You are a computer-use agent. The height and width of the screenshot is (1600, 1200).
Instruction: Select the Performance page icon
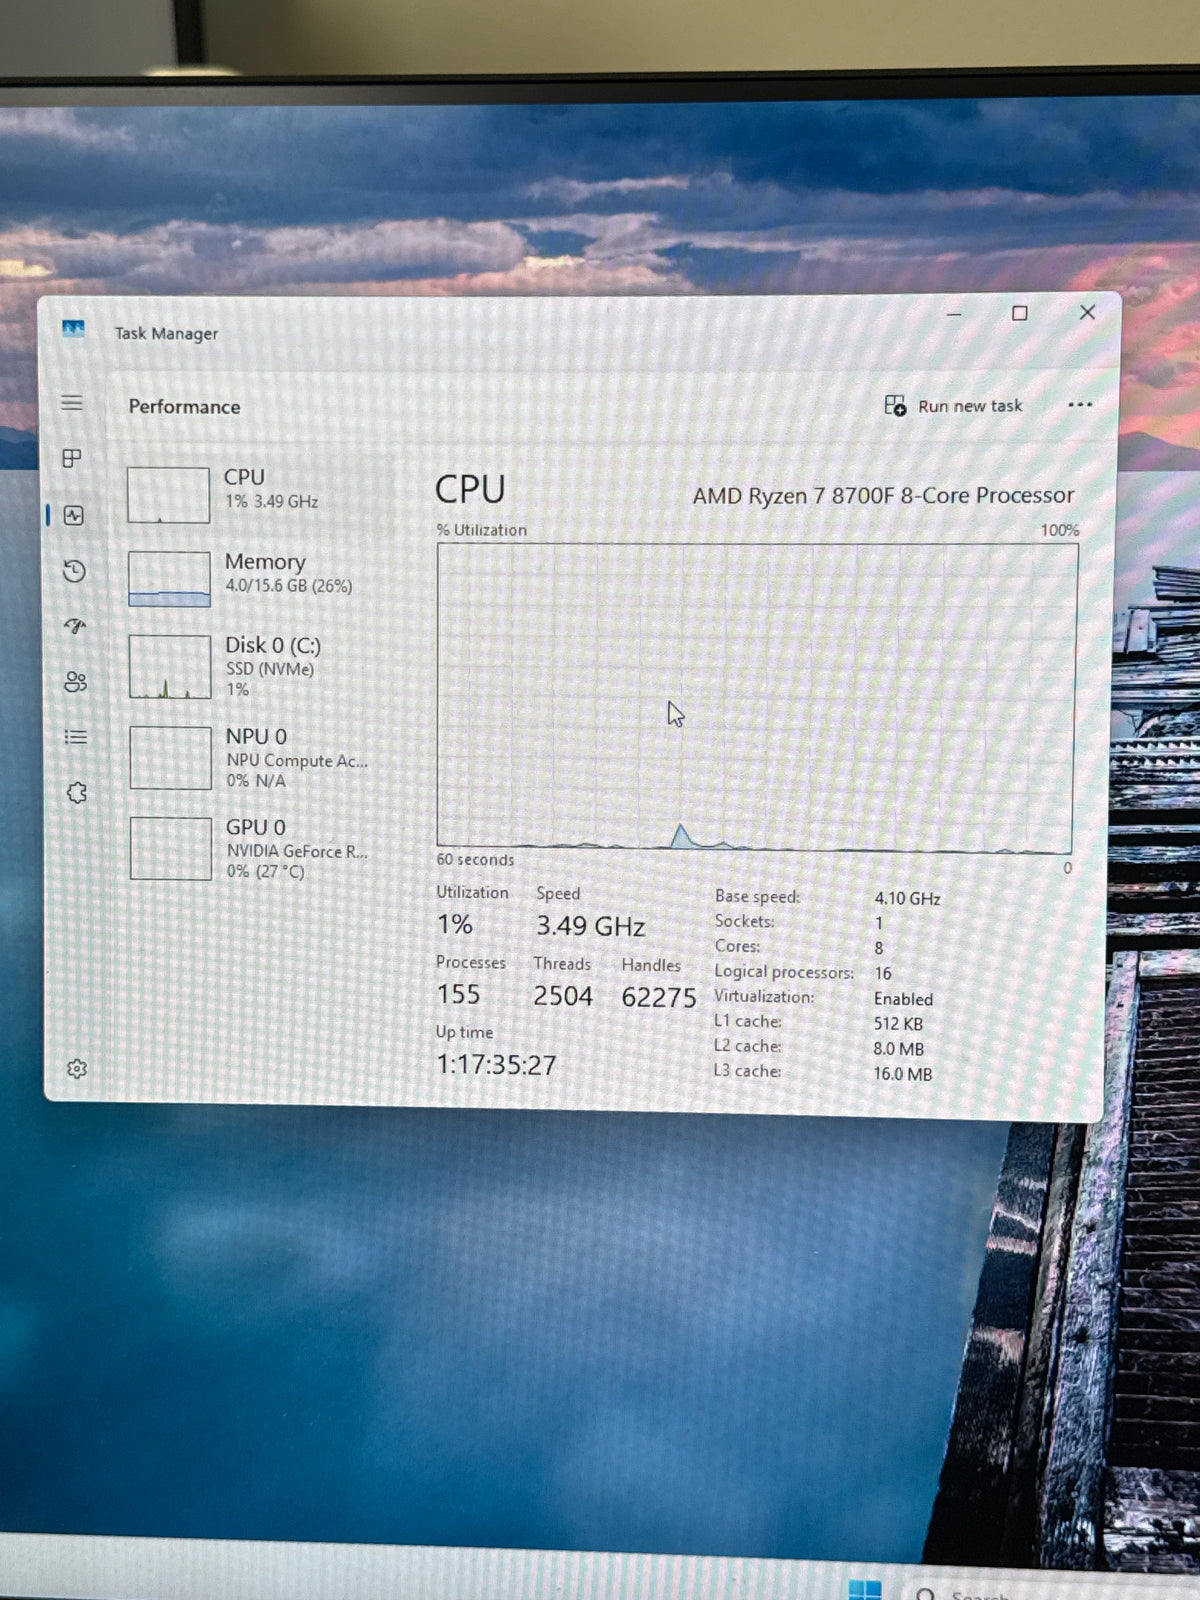[73, 515]
